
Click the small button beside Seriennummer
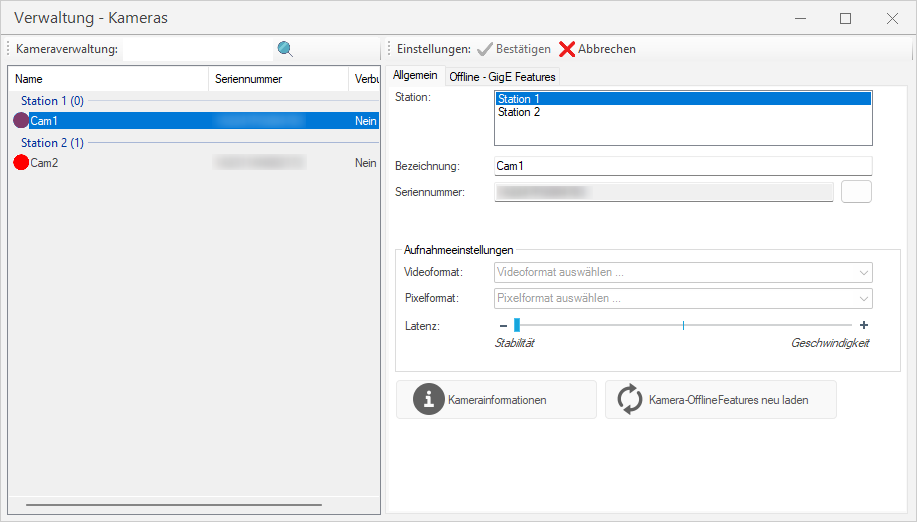tap(856, 191)
